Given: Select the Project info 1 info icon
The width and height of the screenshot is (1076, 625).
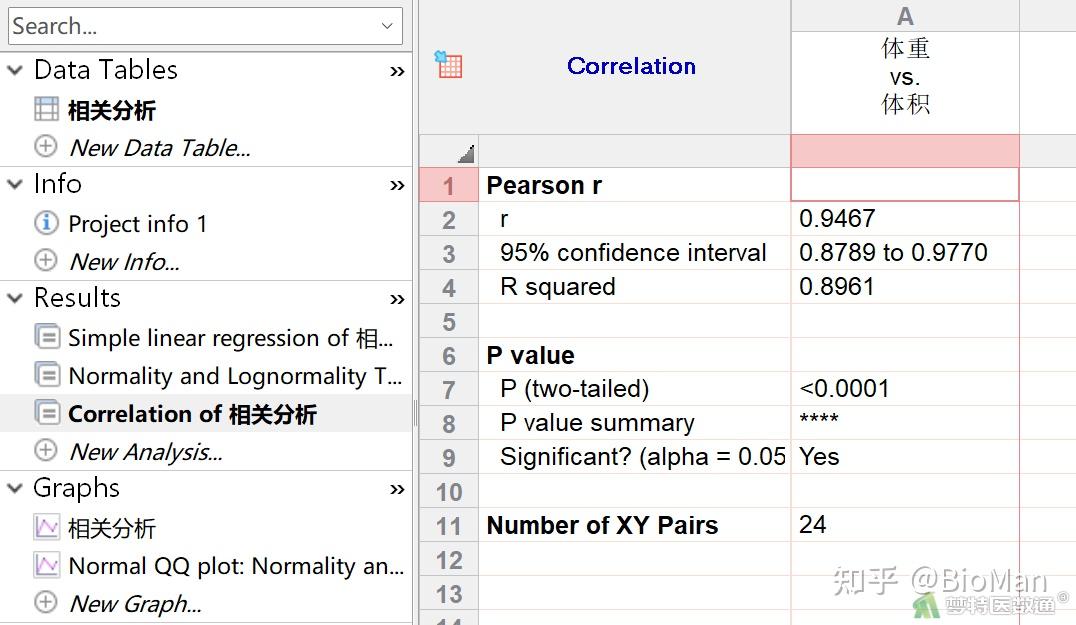Looking at the screenshot, I should coord(46,223).
